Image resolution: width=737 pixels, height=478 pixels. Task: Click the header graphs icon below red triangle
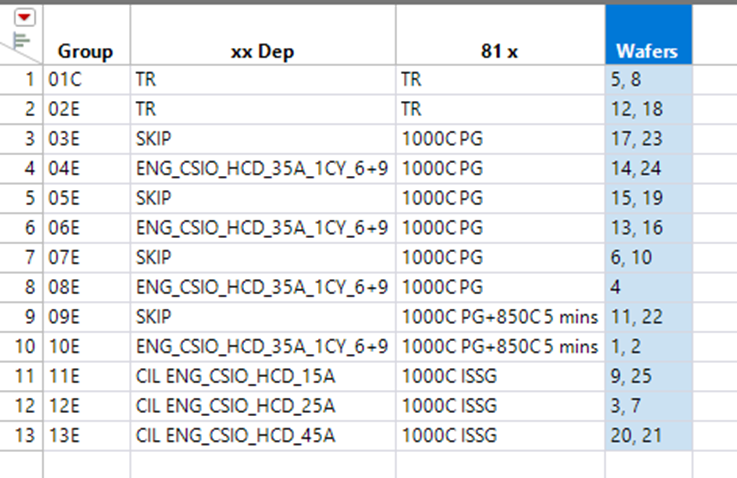coord(19,40)
